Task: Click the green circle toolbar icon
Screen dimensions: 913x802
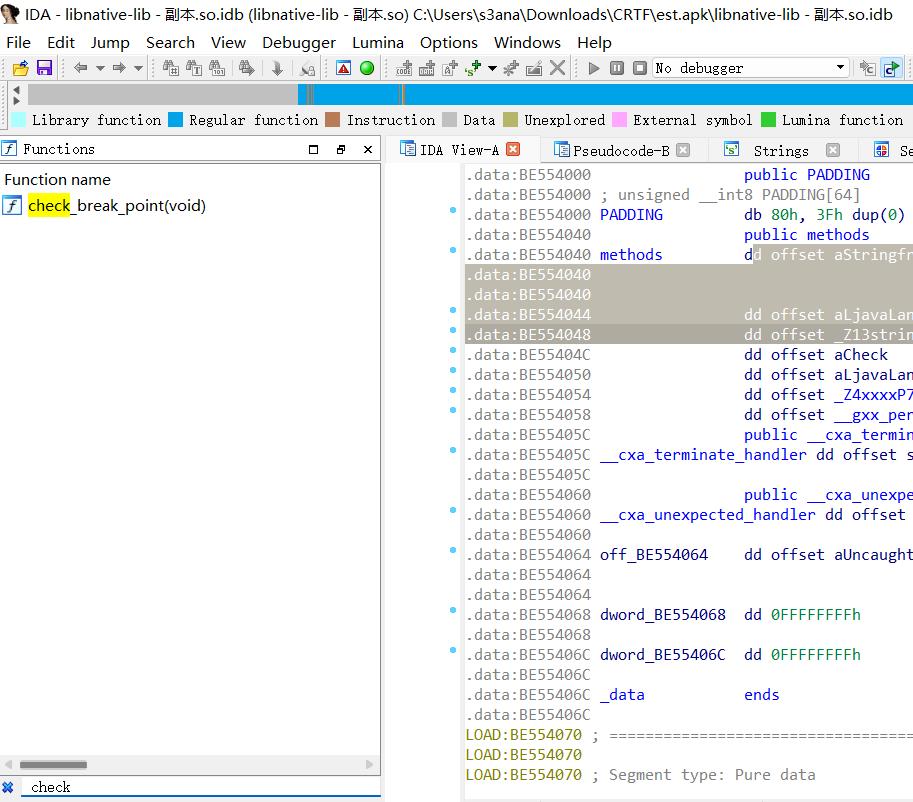Action: 367,68
